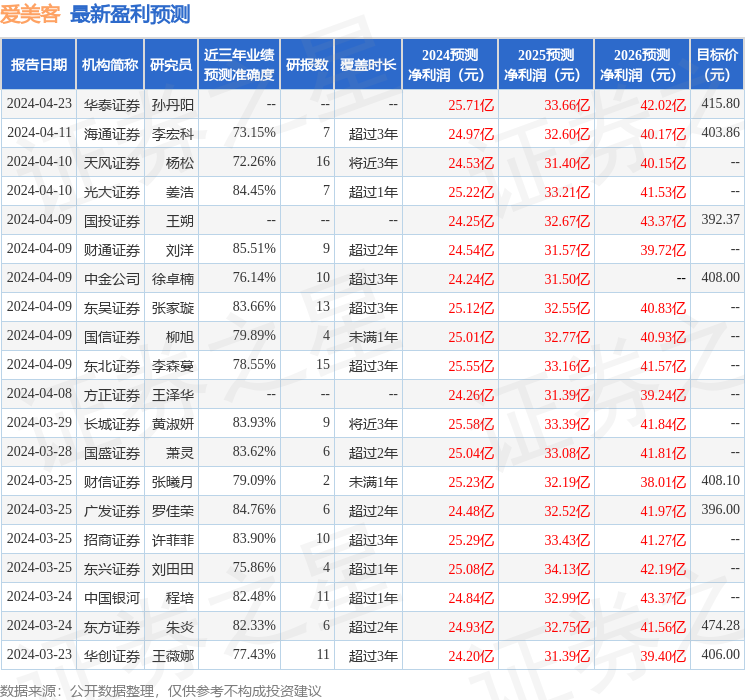
Task: Select the 中国银河 institution cell
Action: 112,598
